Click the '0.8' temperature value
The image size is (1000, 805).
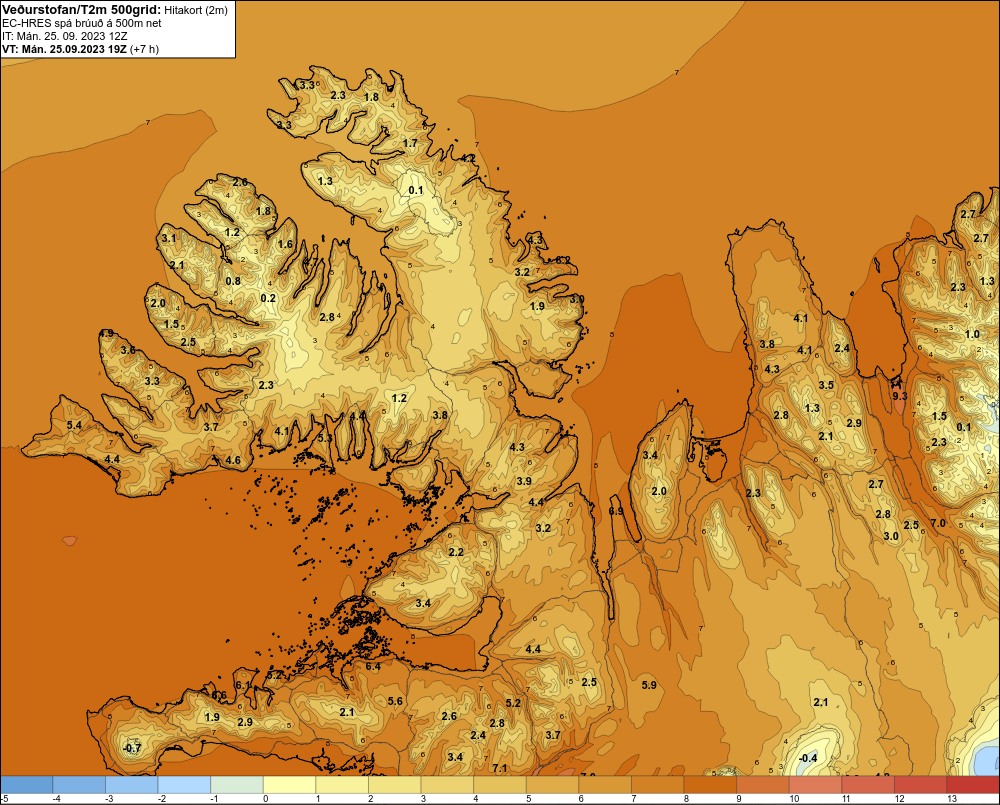(x=233, y=281)
